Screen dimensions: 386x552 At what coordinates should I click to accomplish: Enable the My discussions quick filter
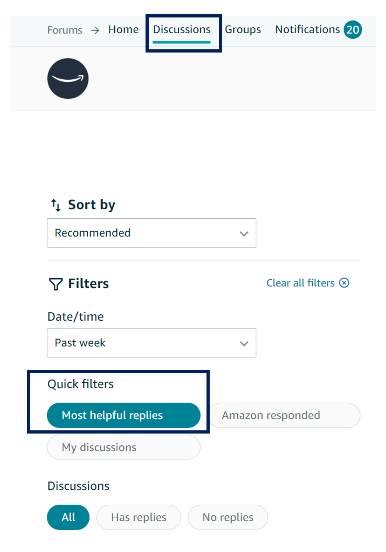pyautogui.click(x=124, y=447)
